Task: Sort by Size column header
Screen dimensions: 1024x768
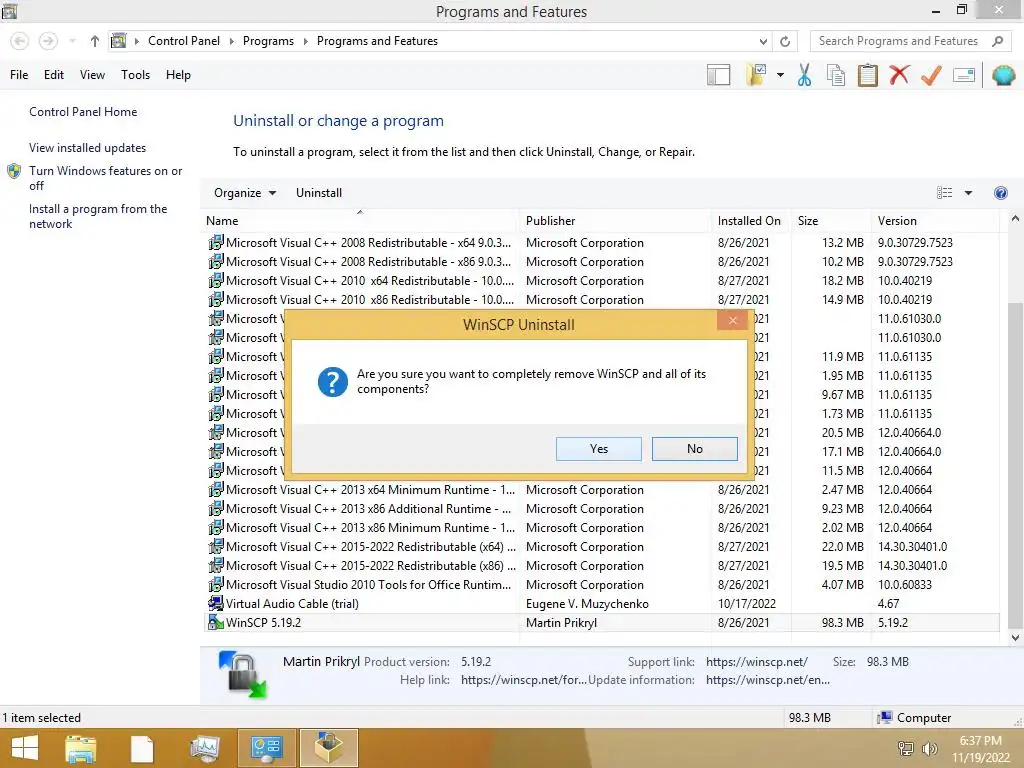Action: 831,221
